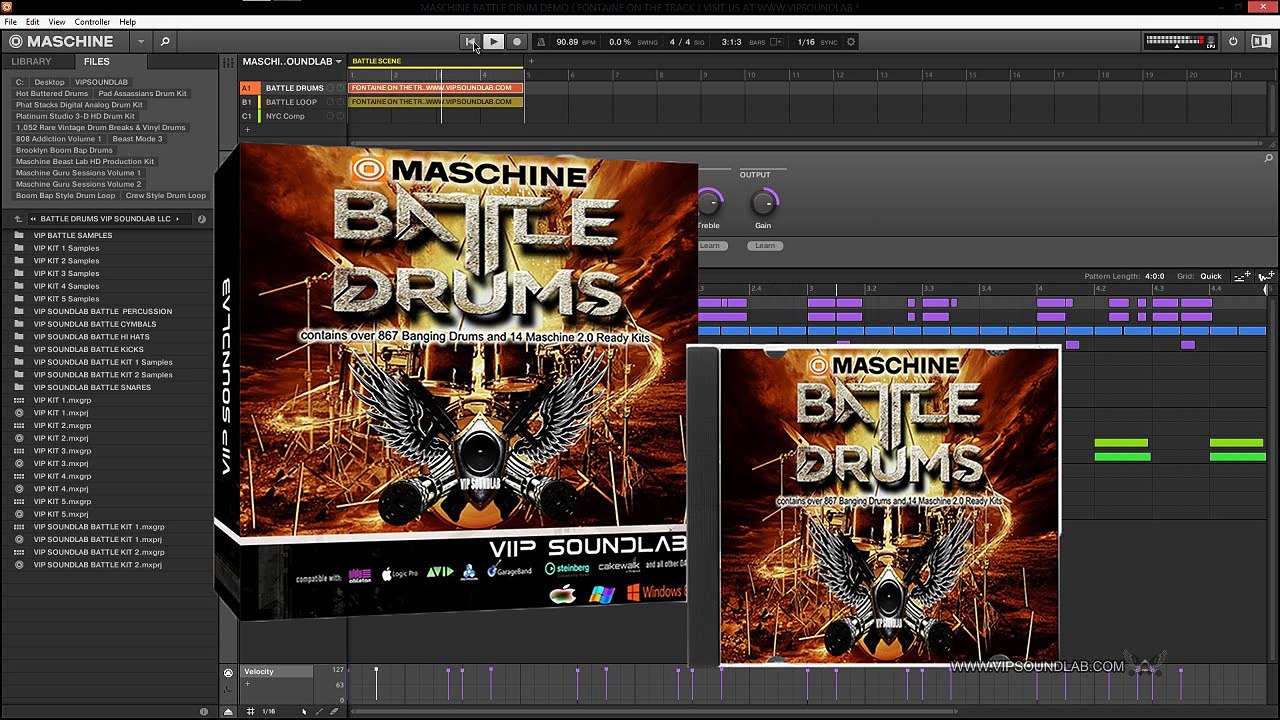
Task: Arm recording with the Record button
Action: coord(517,42)
